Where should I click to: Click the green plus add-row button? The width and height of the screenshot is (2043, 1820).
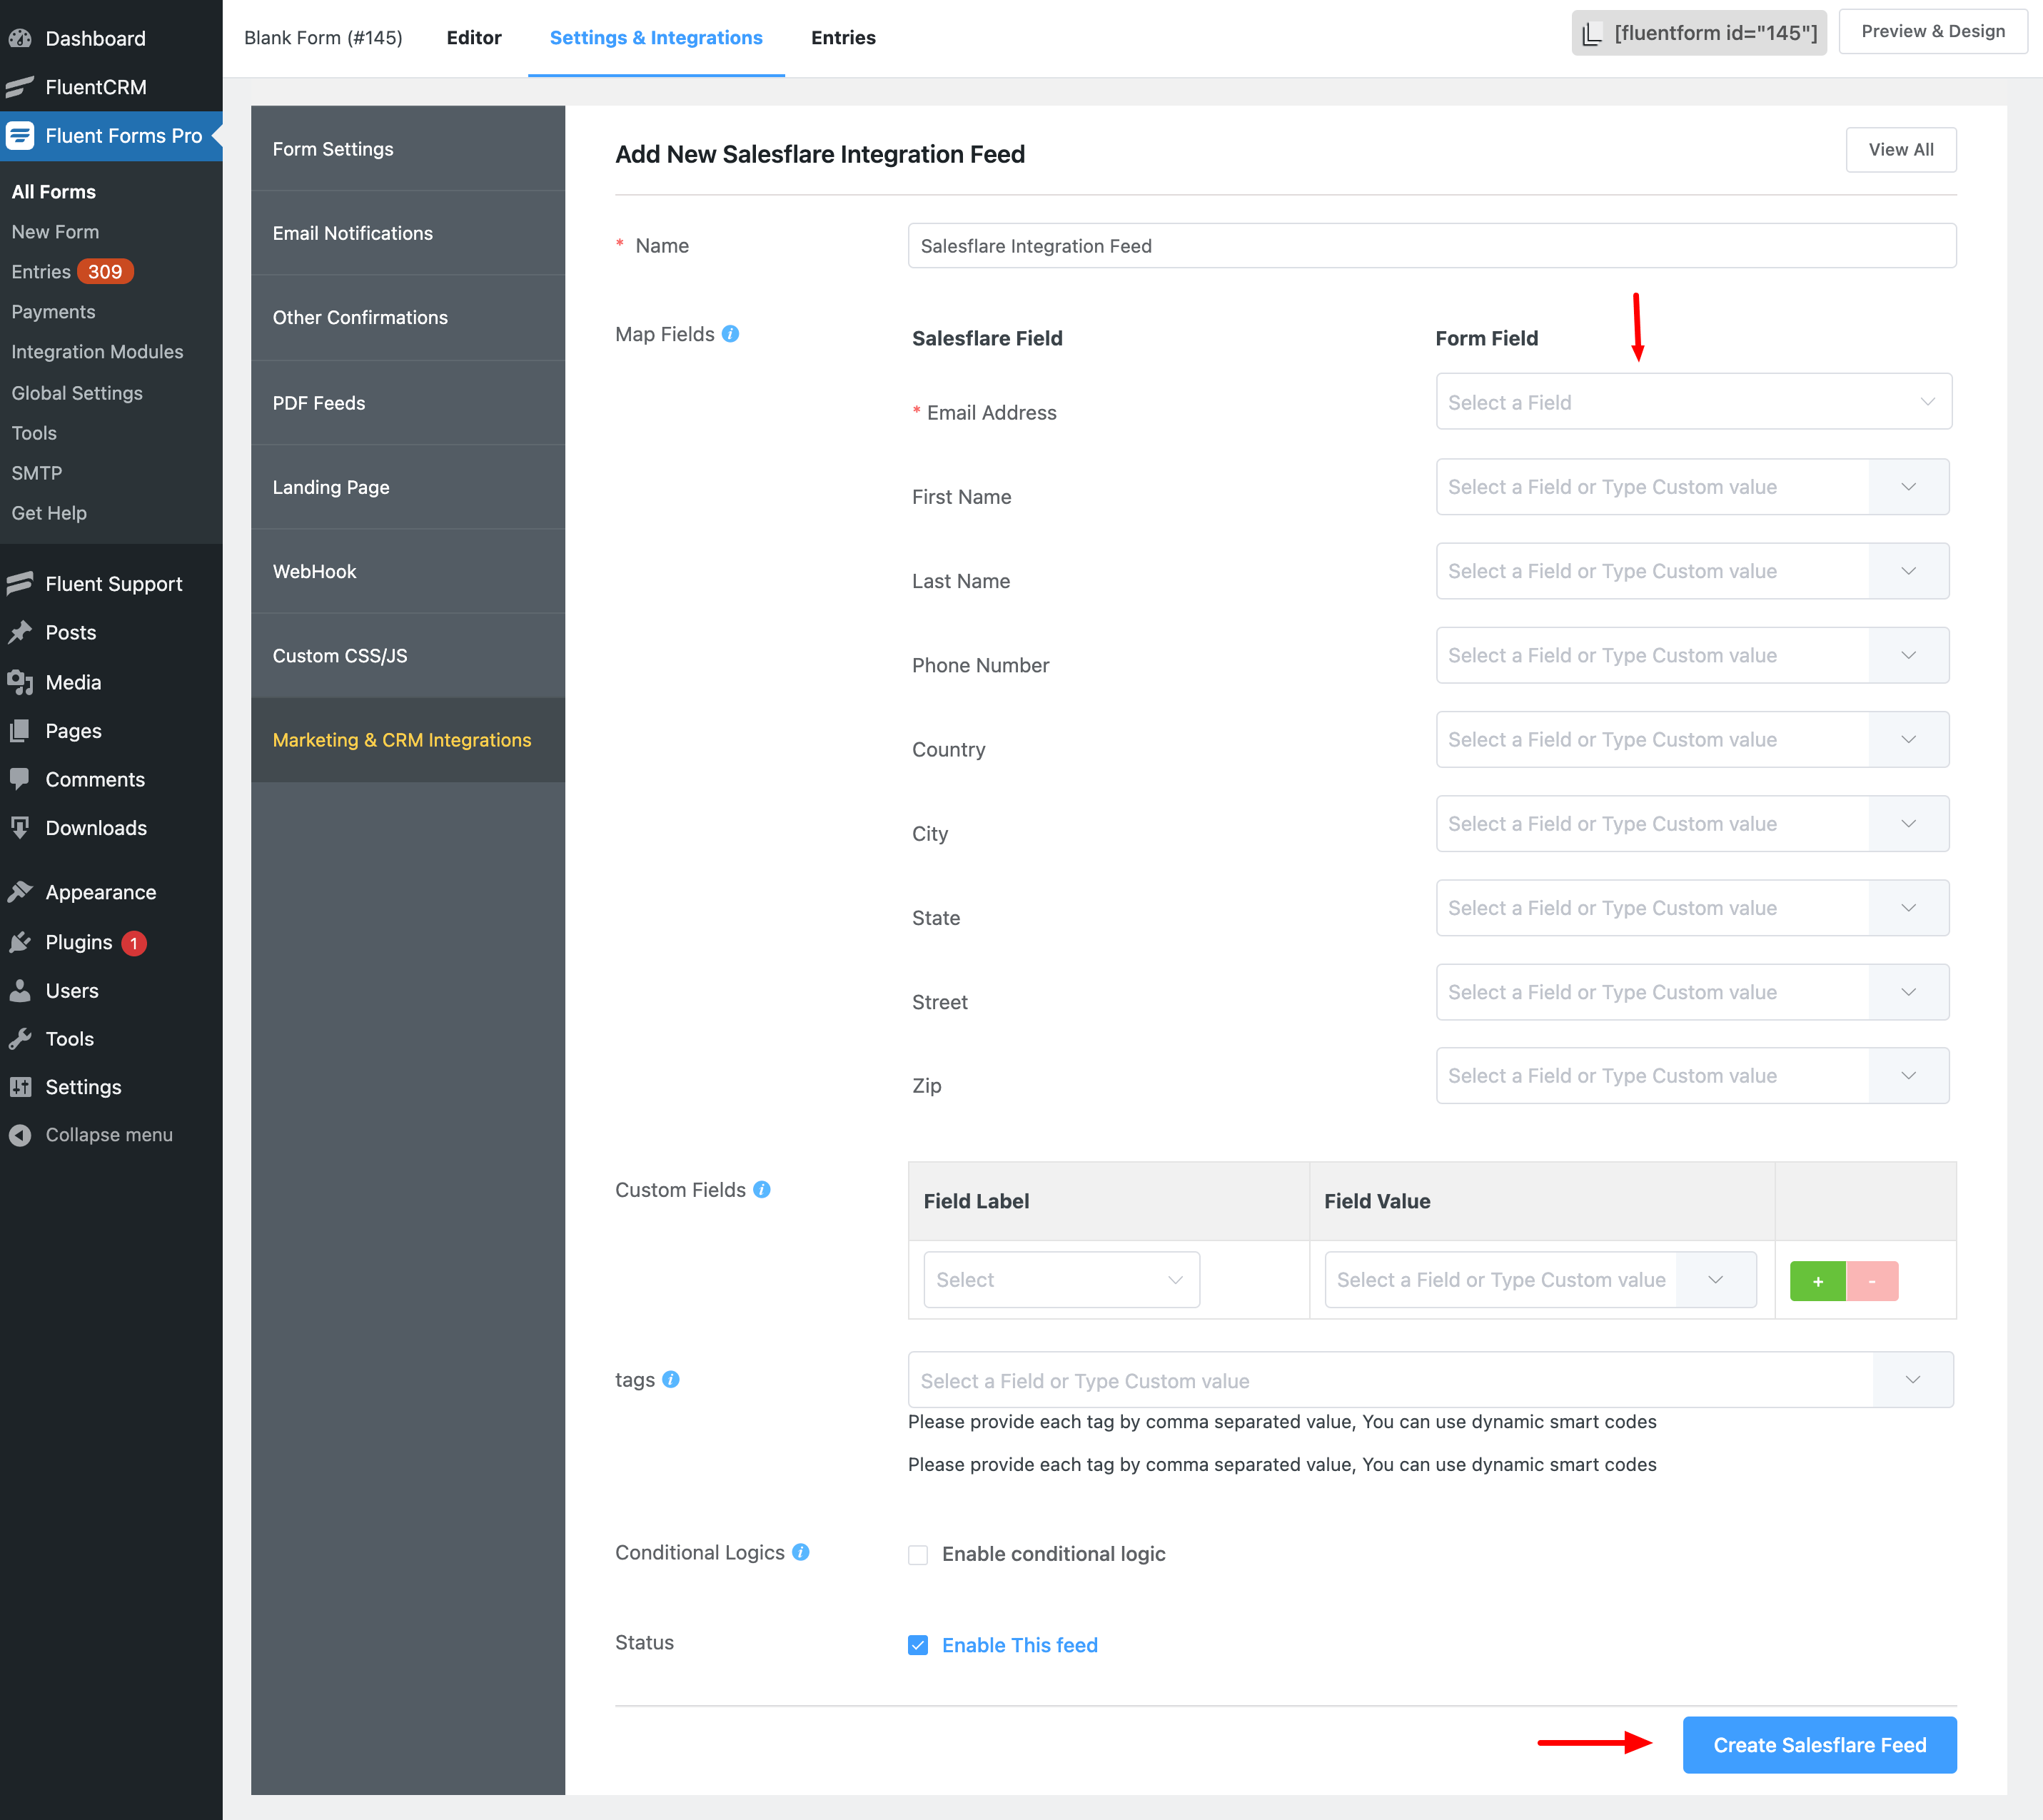pos(1817,1281)
